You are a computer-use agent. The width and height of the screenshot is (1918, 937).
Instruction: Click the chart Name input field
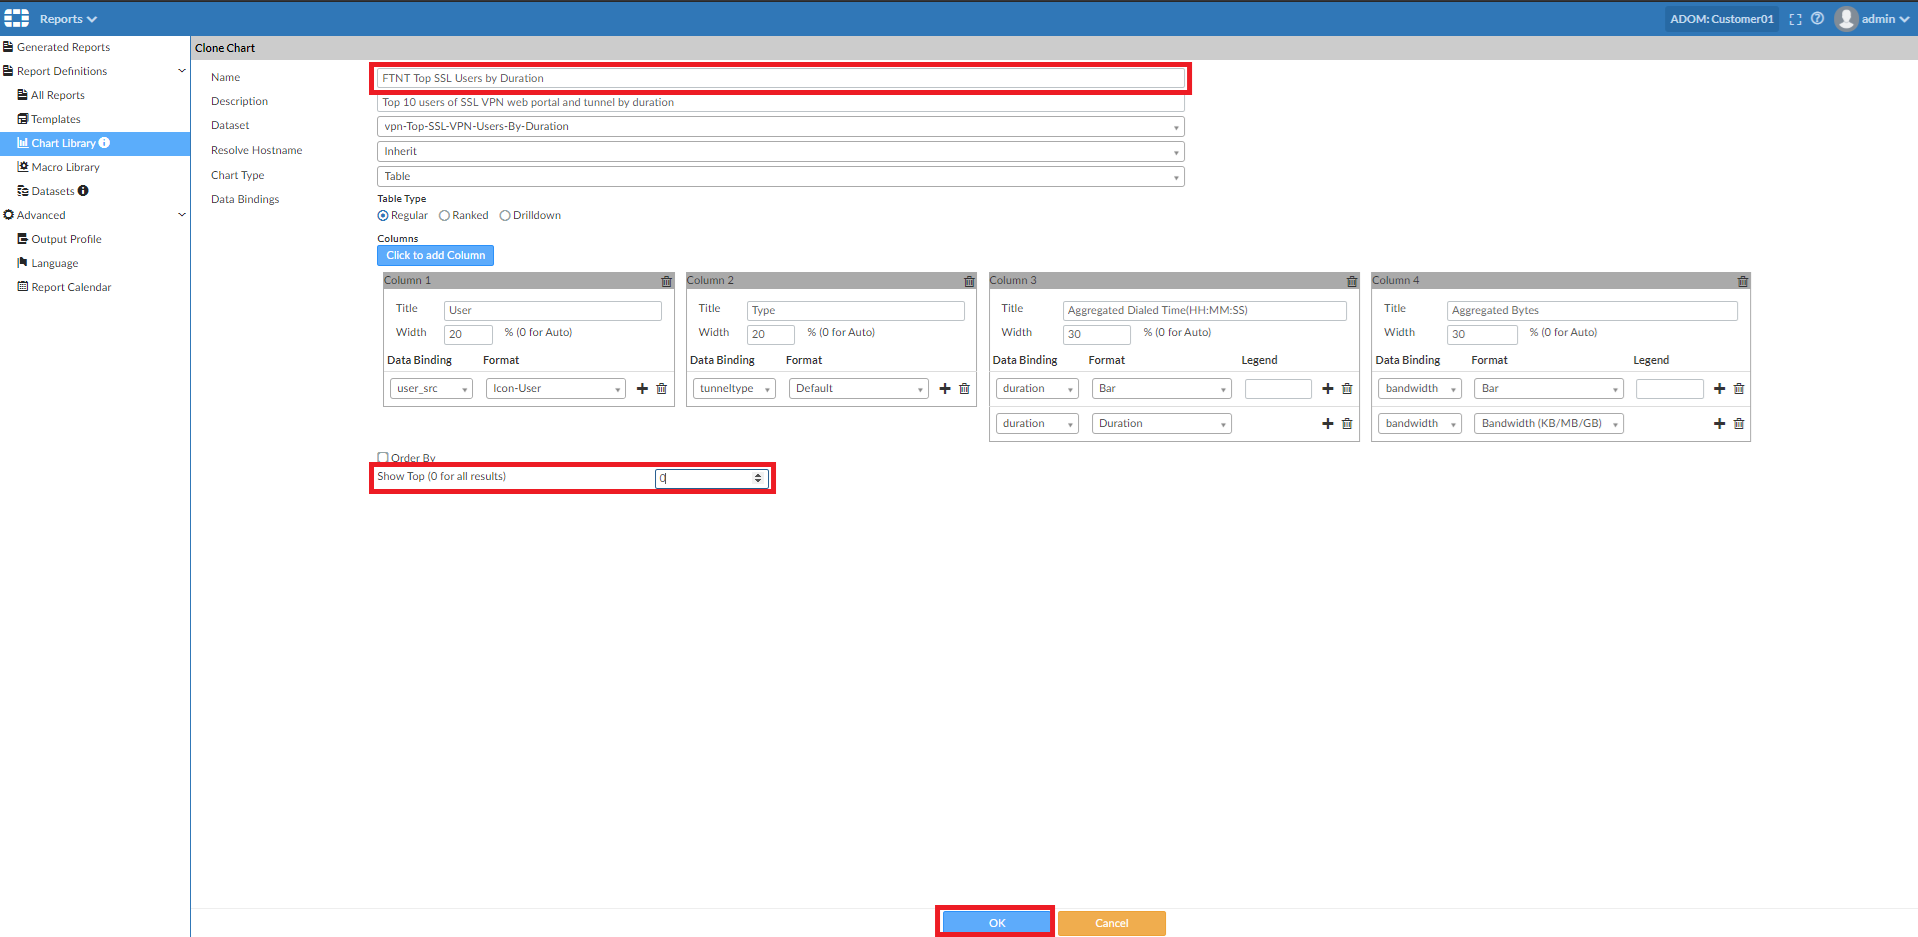pos(780,78)
